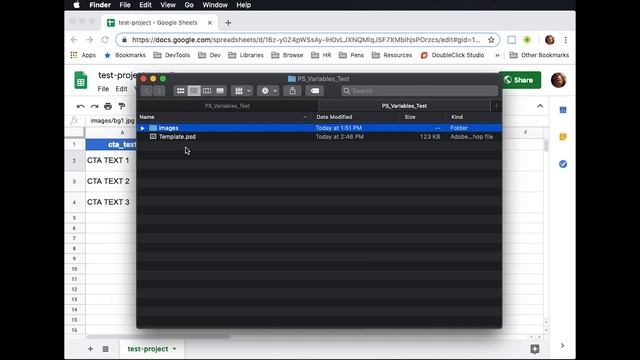Open the Resources bookmarks folder
The height and width of the screenshot is (360, 640).
pos(392,55)
